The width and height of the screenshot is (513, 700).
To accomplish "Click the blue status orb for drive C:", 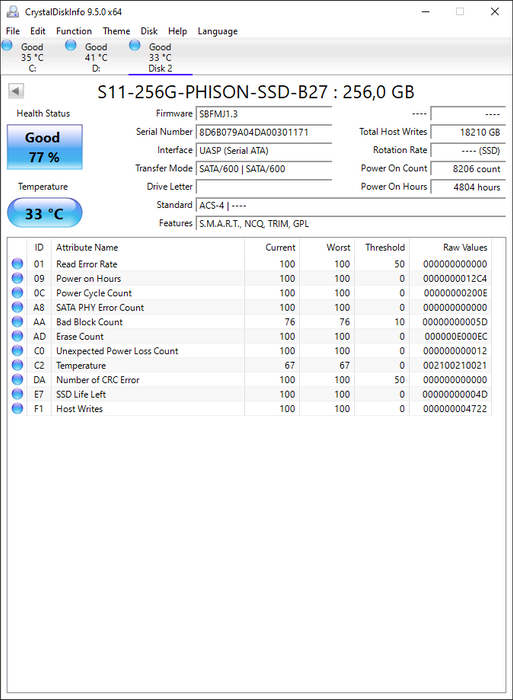I will 7,45.
